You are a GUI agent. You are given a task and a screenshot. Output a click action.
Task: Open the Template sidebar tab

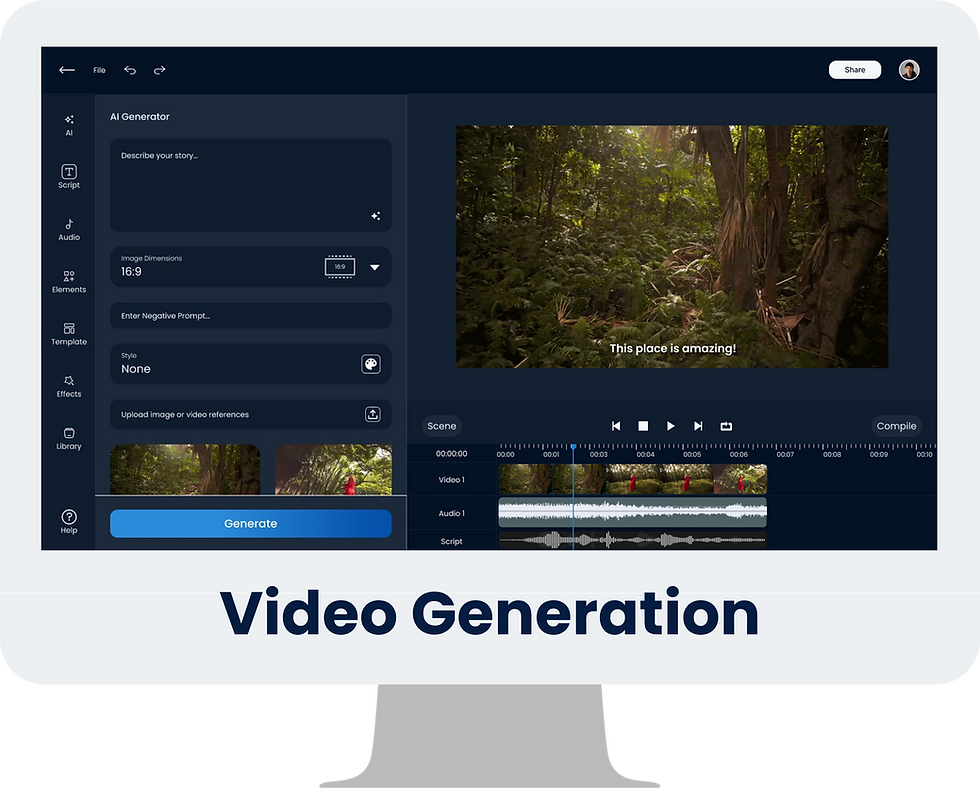(x=69, y=334)
